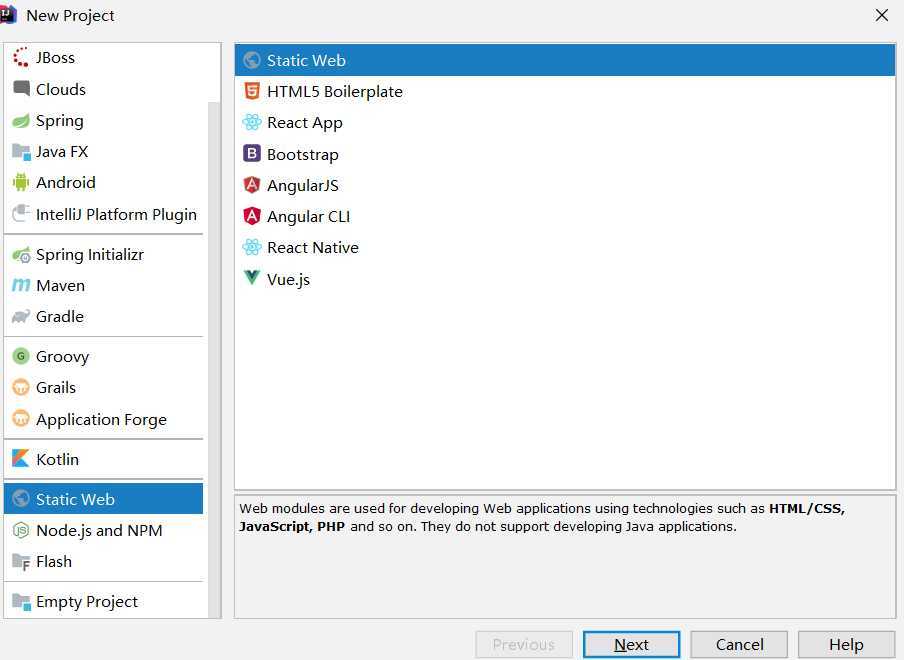Select the Grails icon

tap(21, 387)
